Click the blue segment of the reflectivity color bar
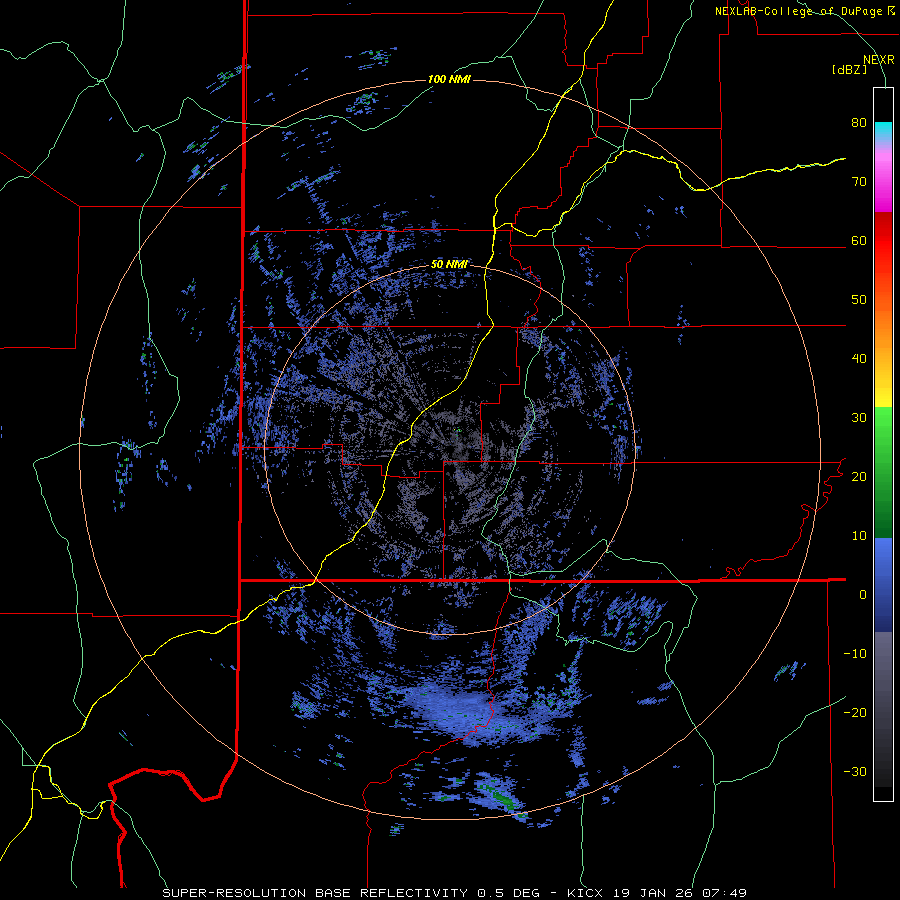900x900 pixels. coord(883,585)
